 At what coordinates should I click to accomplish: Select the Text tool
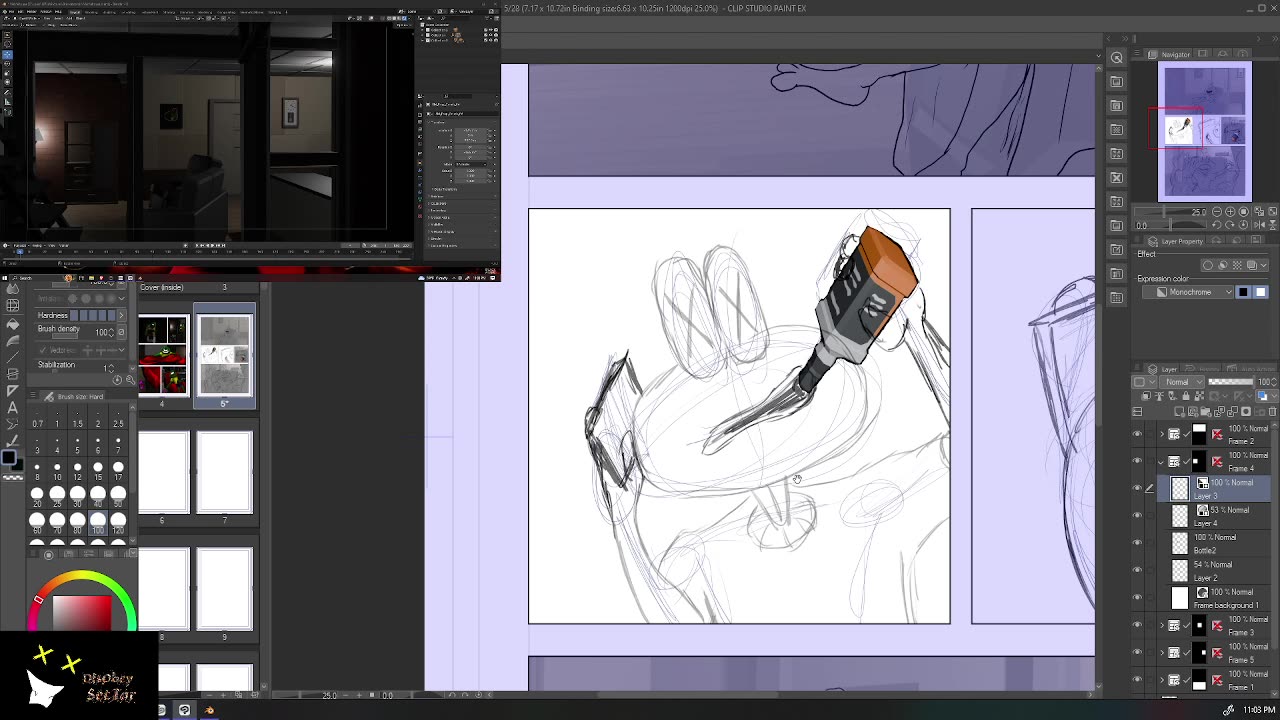pos(12,407)
